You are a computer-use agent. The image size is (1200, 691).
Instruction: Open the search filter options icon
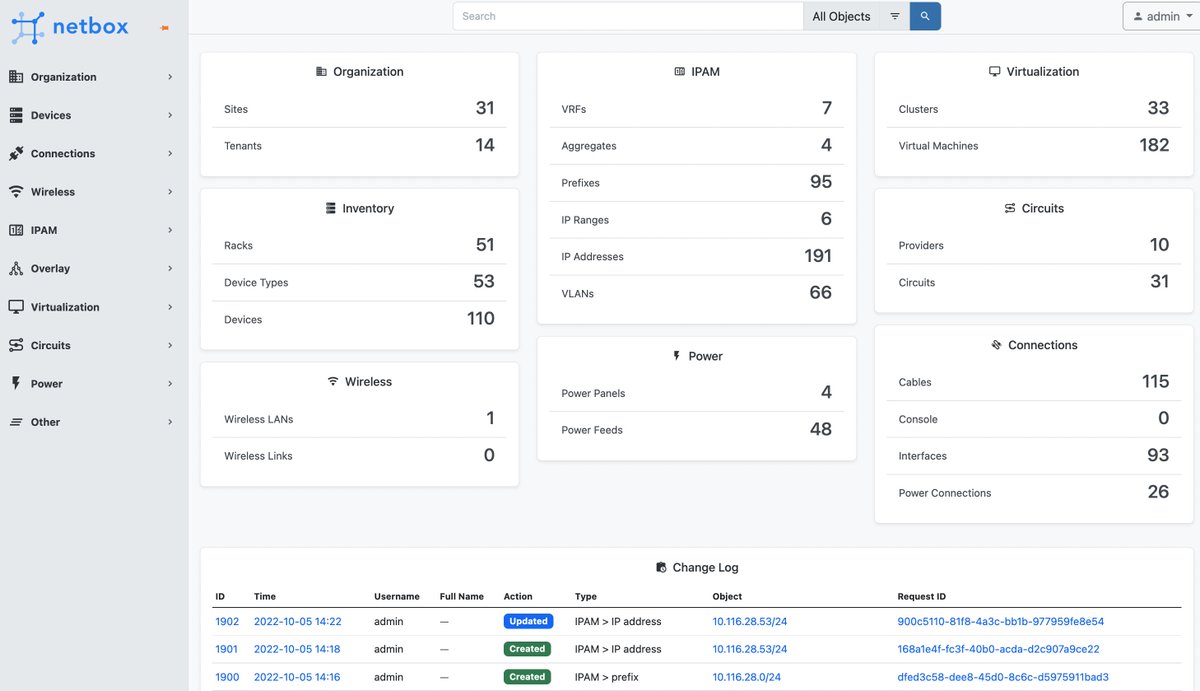point(895,16)
